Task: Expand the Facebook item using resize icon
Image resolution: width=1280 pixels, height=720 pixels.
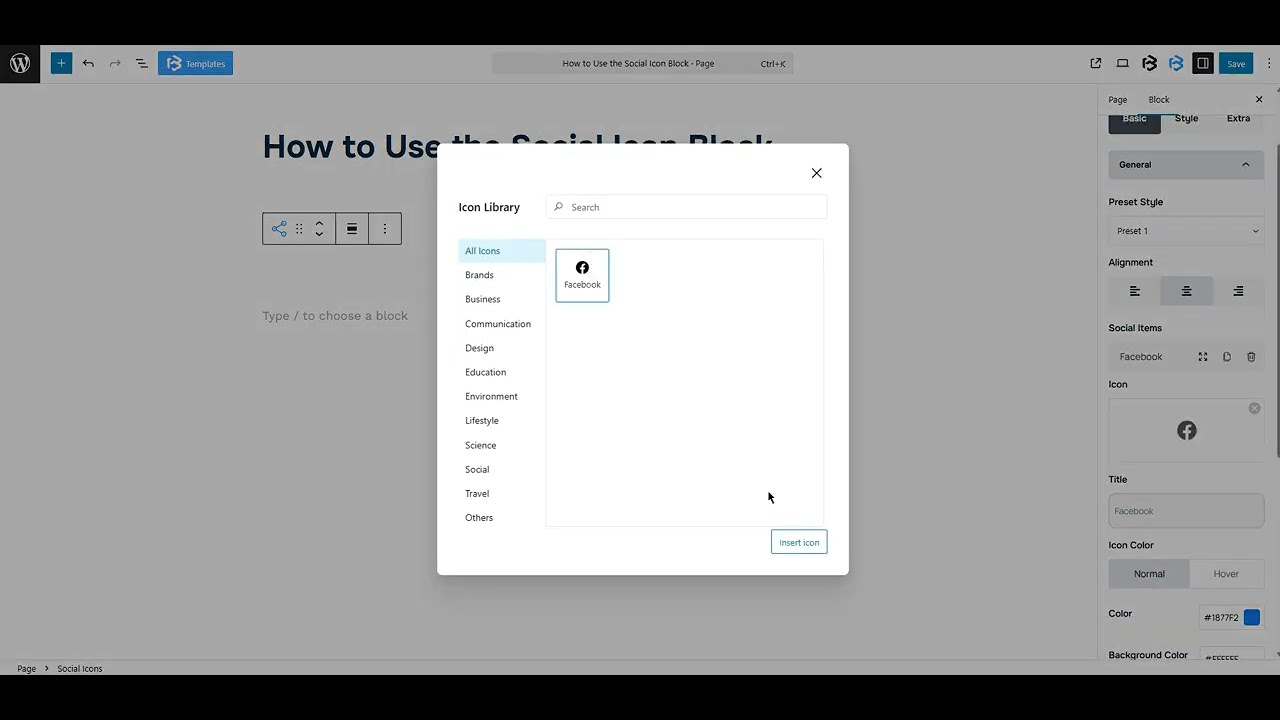Action: click(x=1202, y=357)
